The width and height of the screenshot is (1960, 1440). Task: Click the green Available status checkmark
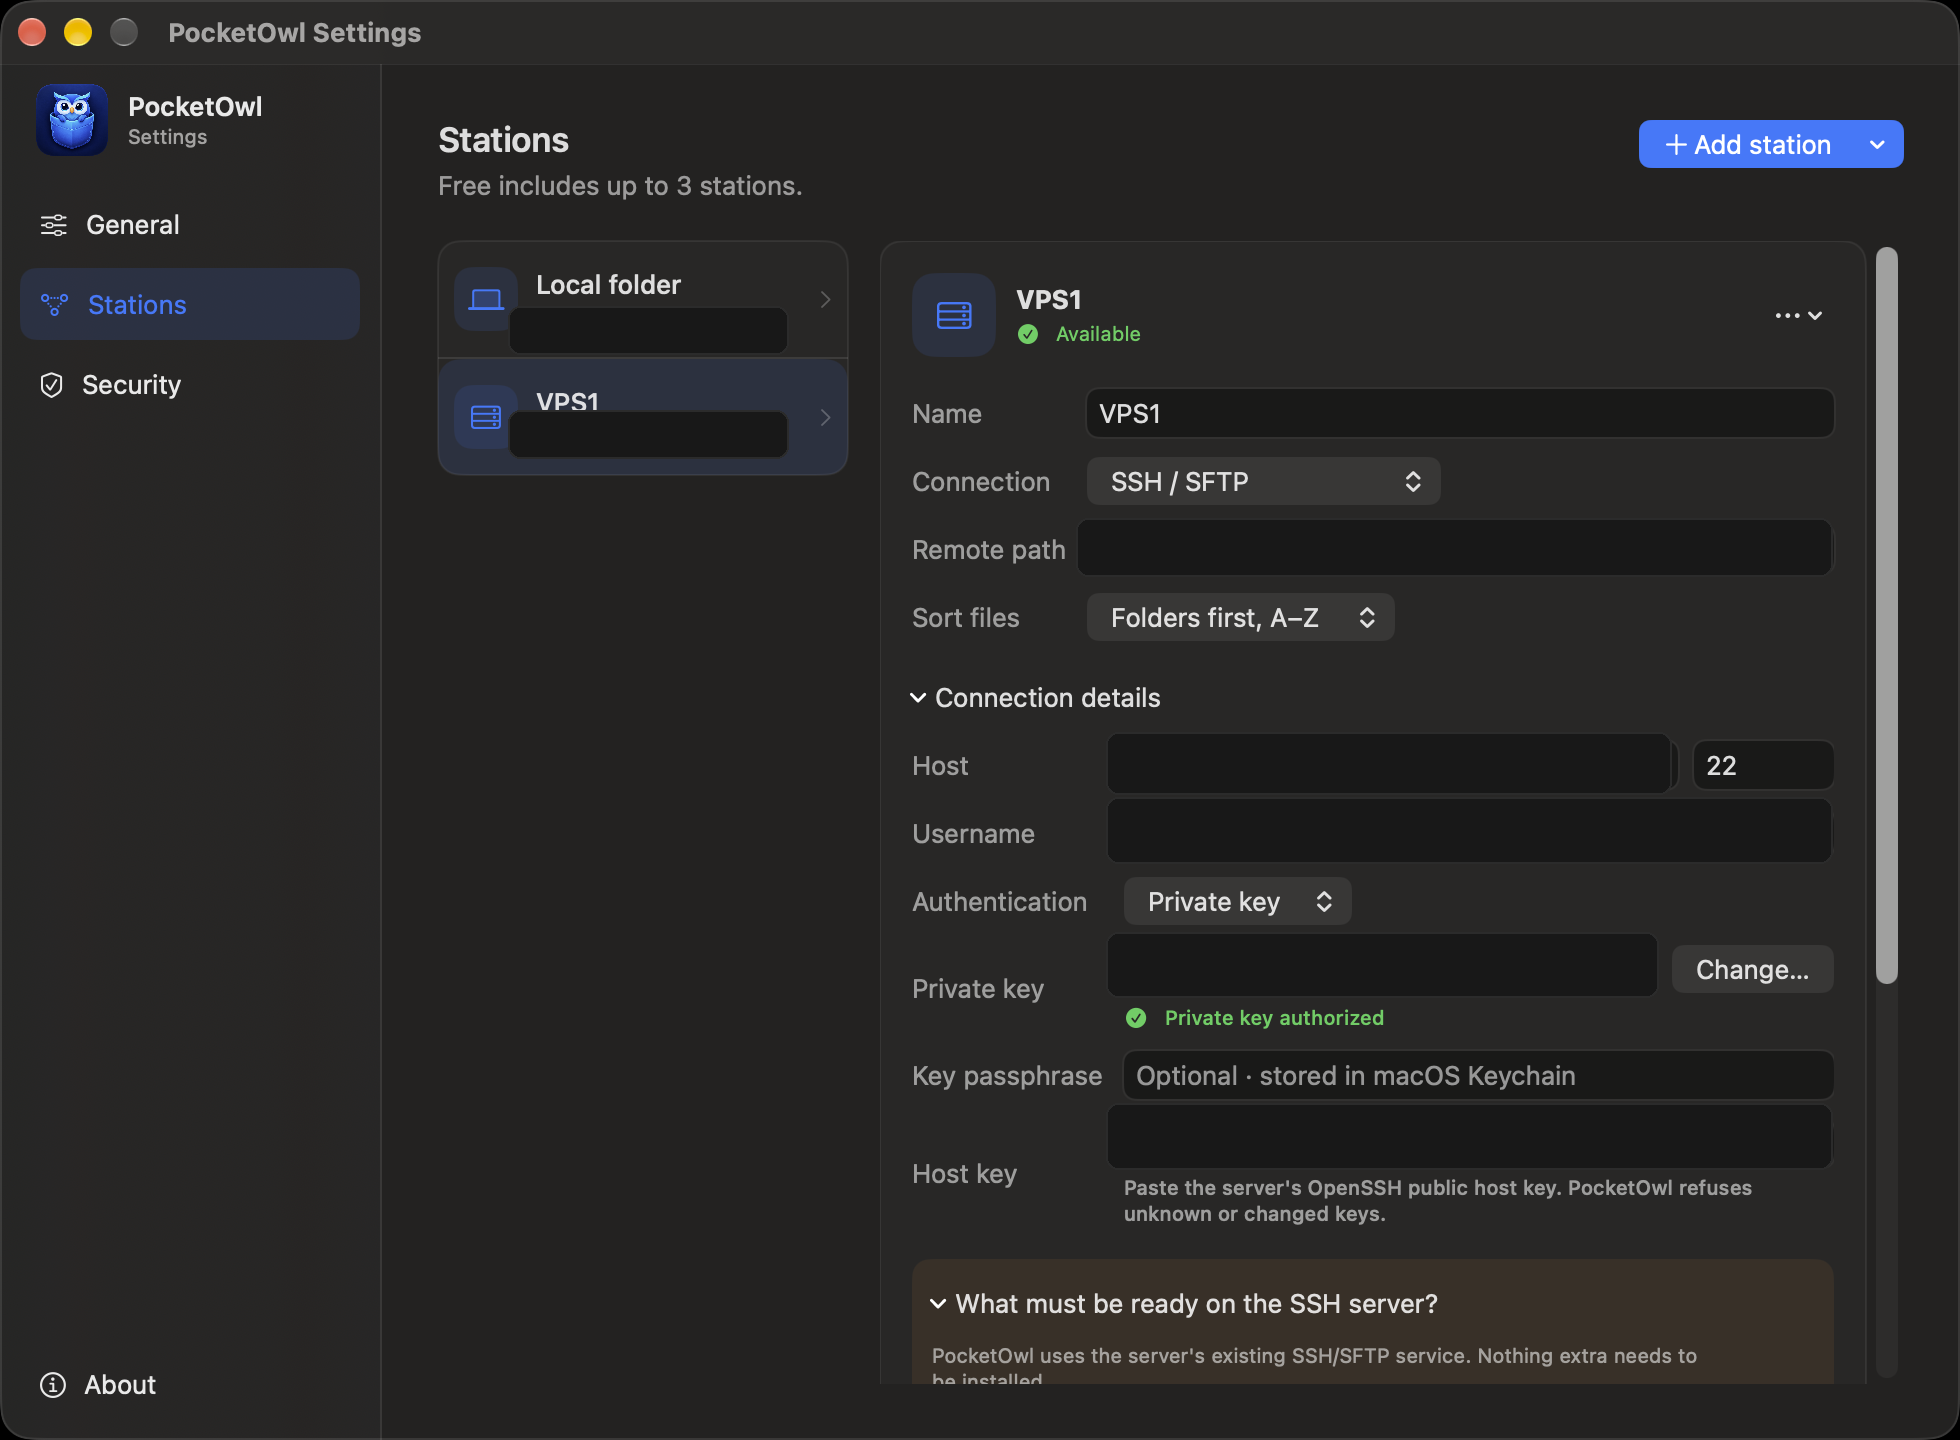[1028, 334]
